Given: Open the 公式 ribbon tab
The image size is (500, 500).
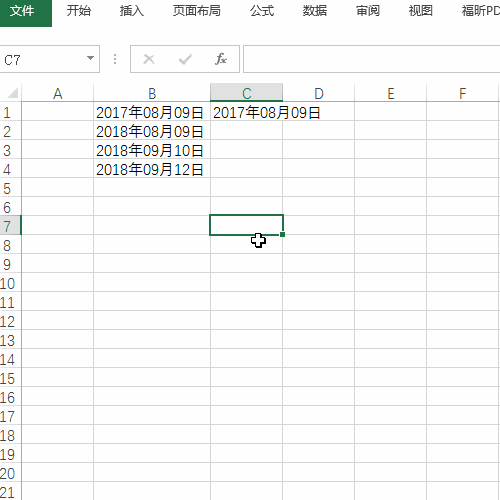Looking at the screenshot, I should pyautogui.click(x=262, y=11).
